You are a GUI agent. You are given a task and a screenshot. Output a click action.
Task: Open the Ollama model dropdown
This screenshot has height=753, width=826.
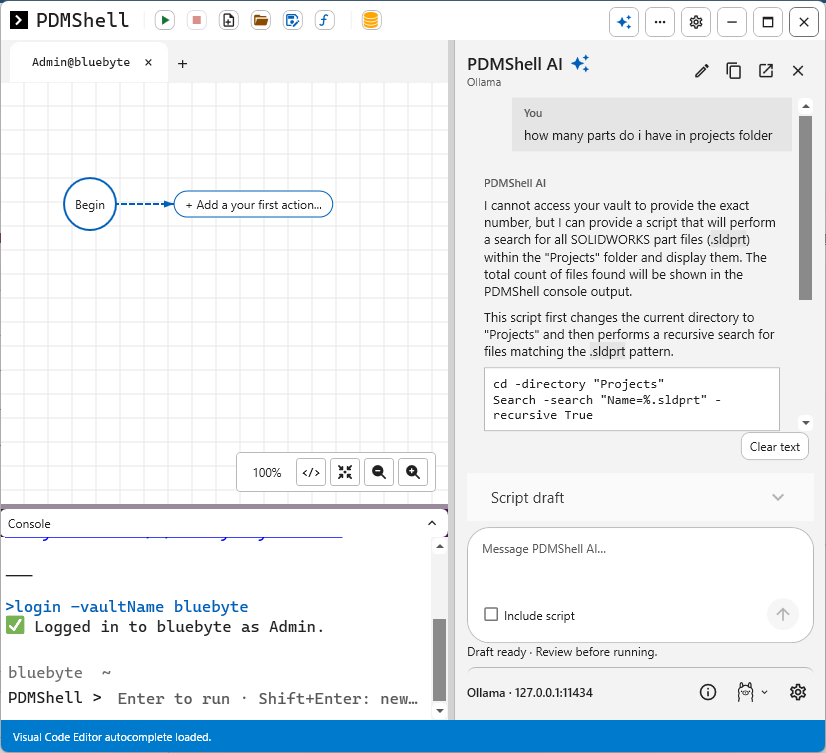click(x=752, y=692)
